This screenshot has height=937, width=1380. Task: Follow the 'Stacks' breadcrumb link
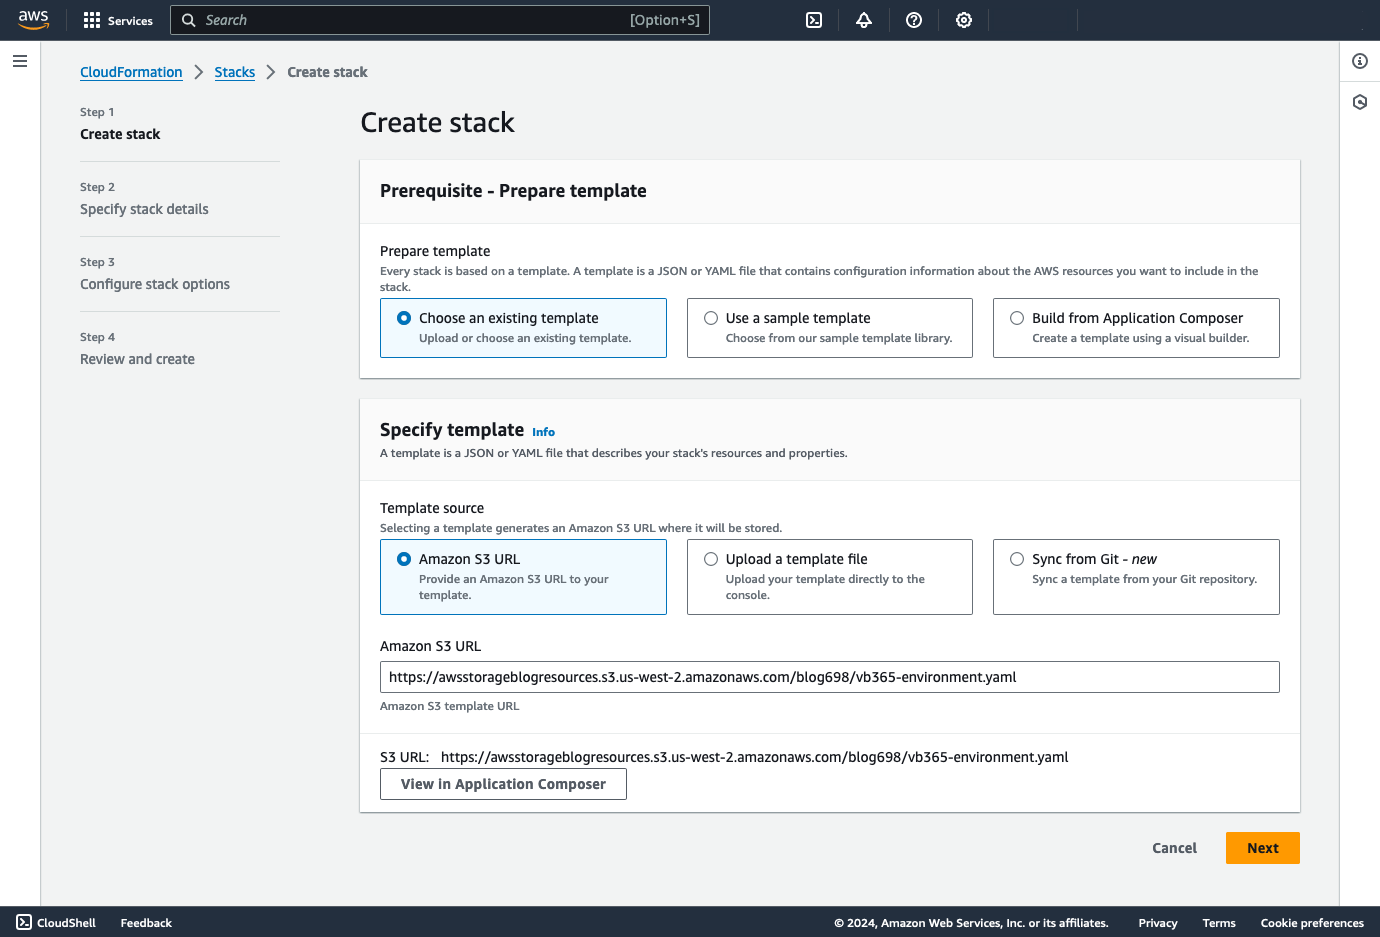coord(234,71)
